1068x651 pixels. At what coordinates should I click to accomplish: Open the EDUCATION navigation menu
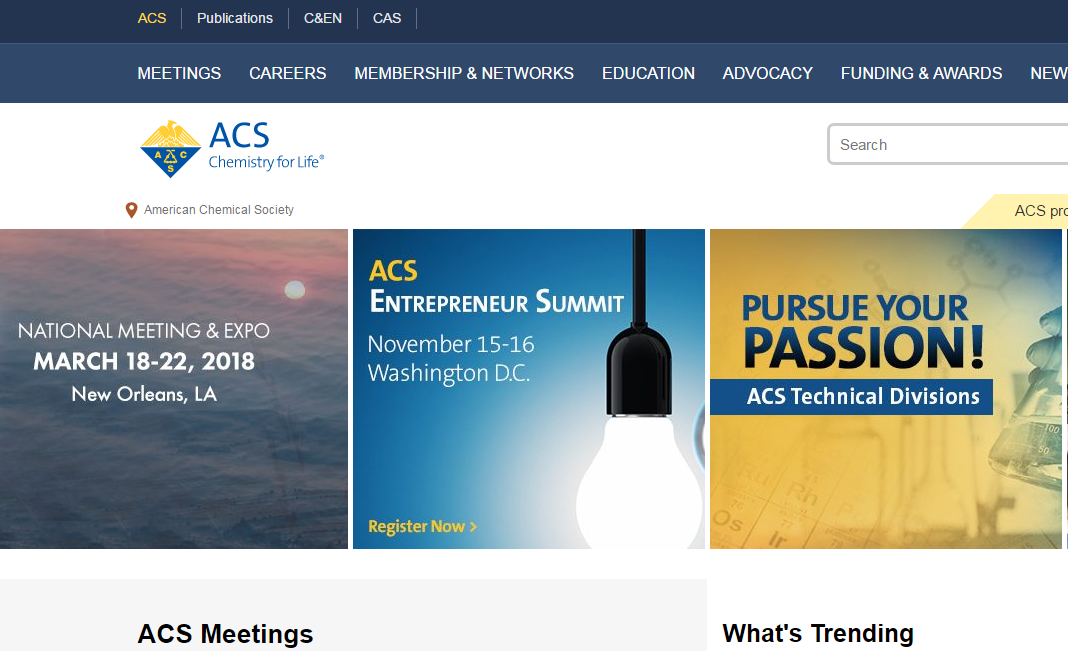[648, 74]
